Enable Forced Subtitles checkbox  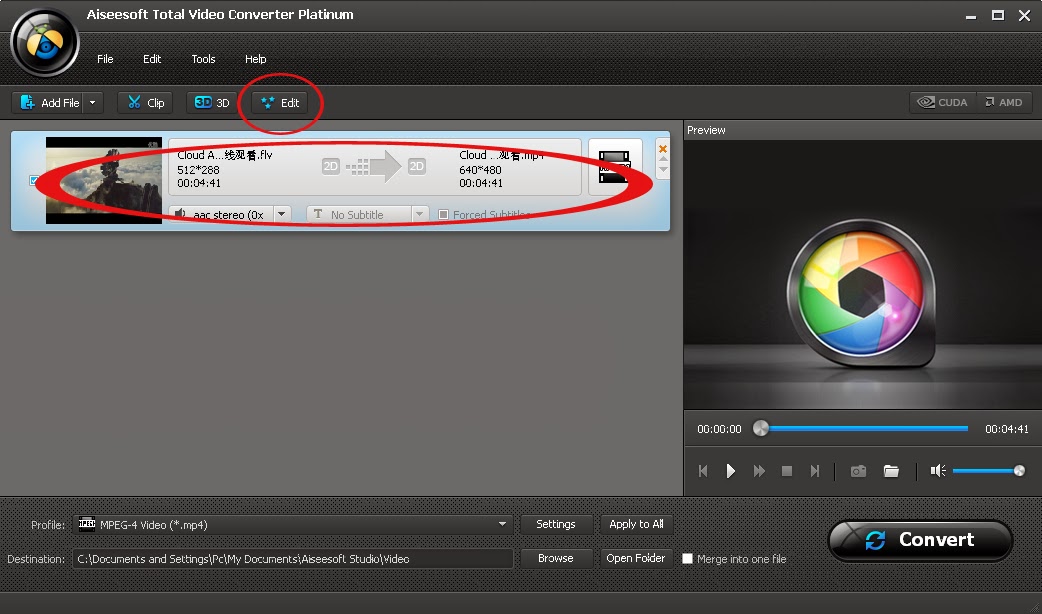443,214
